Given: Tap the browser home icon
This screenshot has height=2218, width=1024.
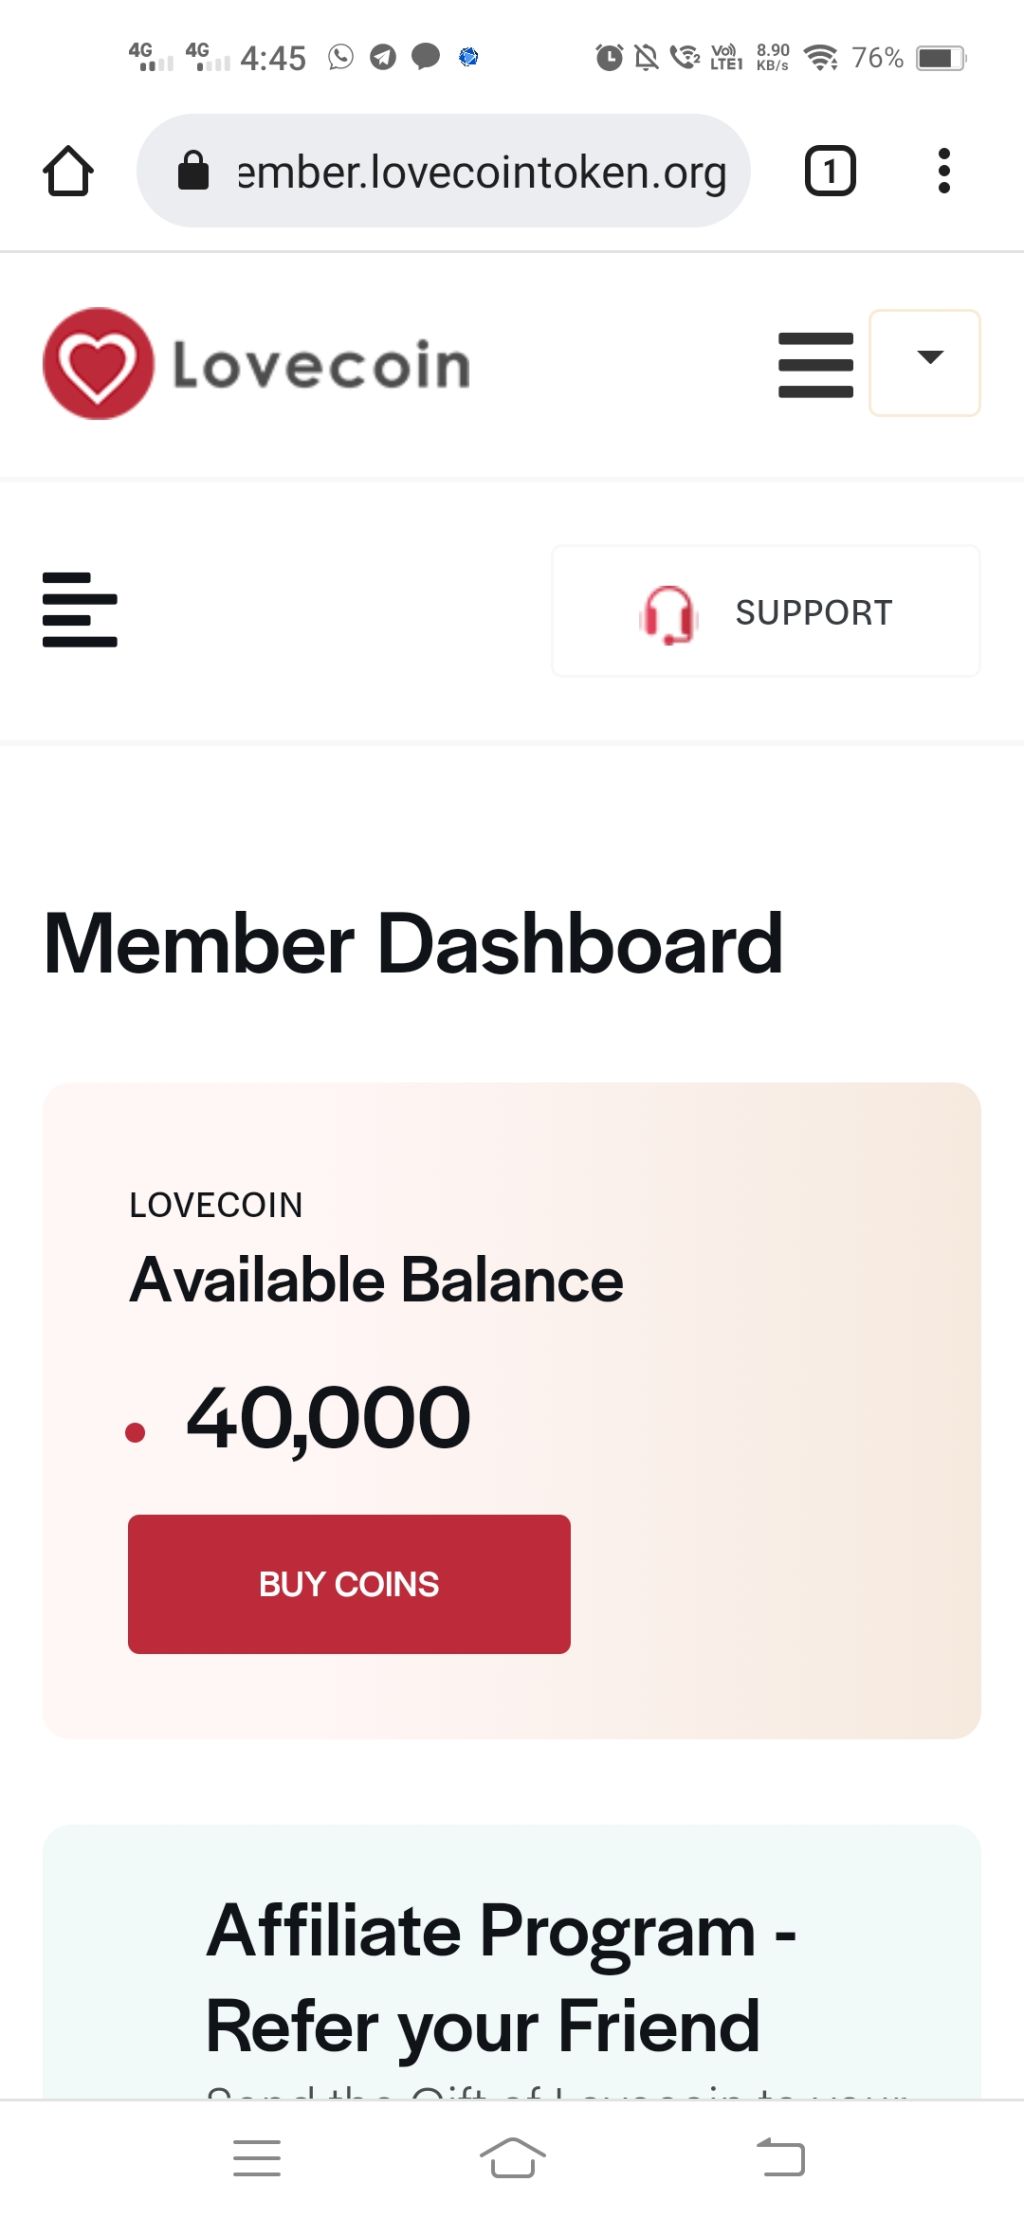Looking at the screenshot, I should [x=68, y=171].
